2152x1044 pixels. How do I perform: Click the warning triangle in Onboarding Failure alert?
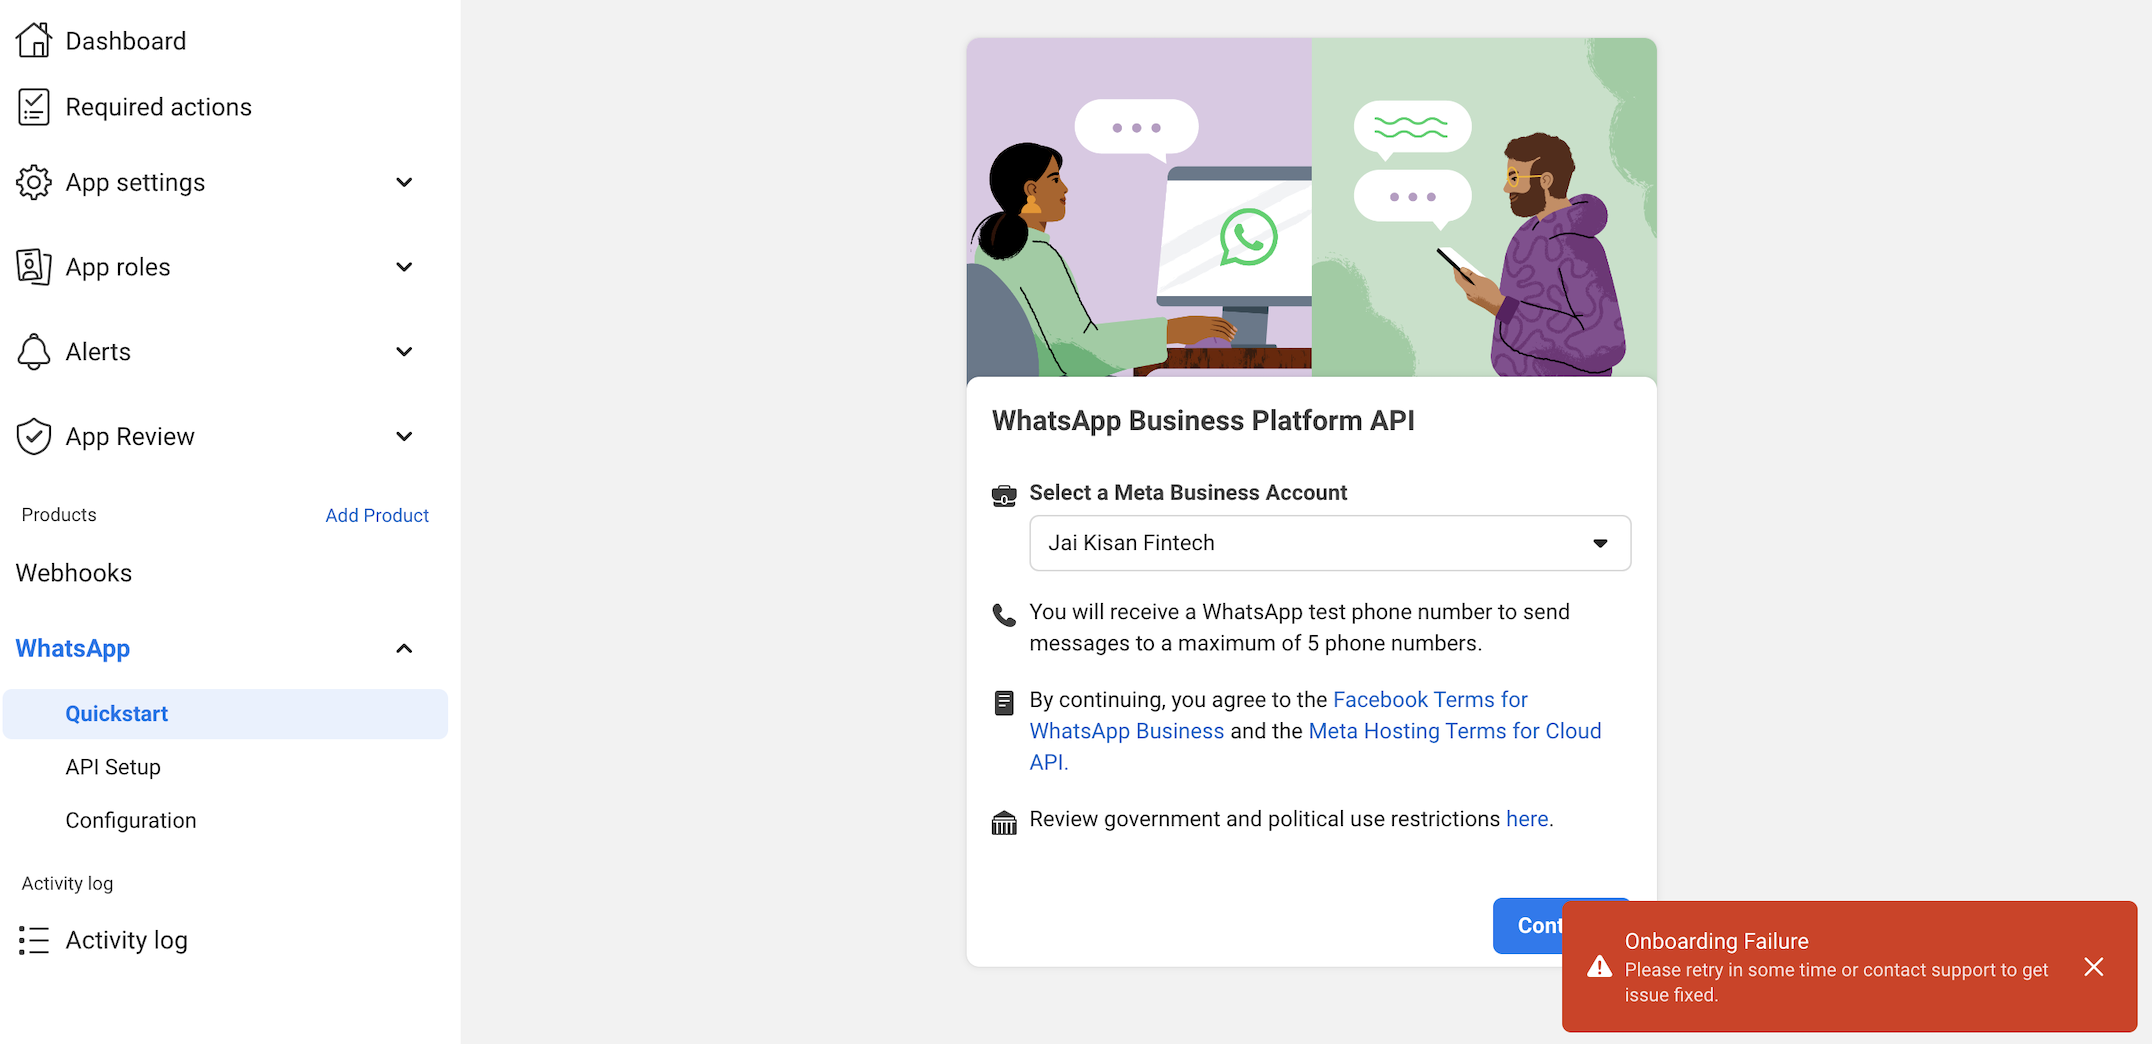click(x=1600, y=966)
